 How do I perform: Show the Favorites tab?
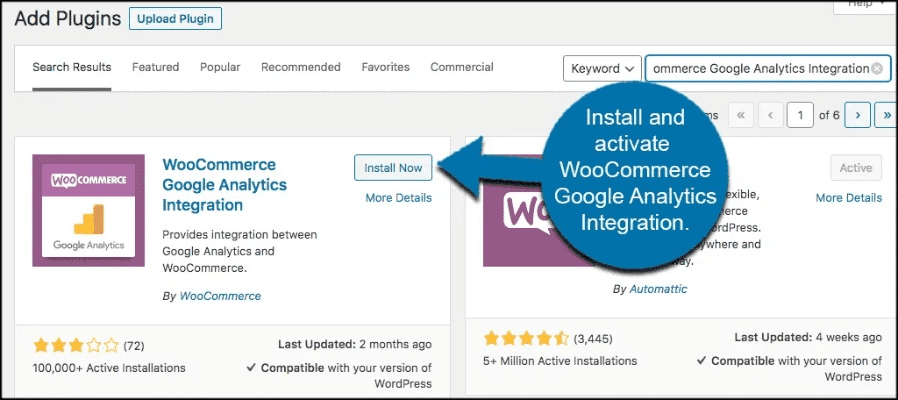(x=386, y=67)
